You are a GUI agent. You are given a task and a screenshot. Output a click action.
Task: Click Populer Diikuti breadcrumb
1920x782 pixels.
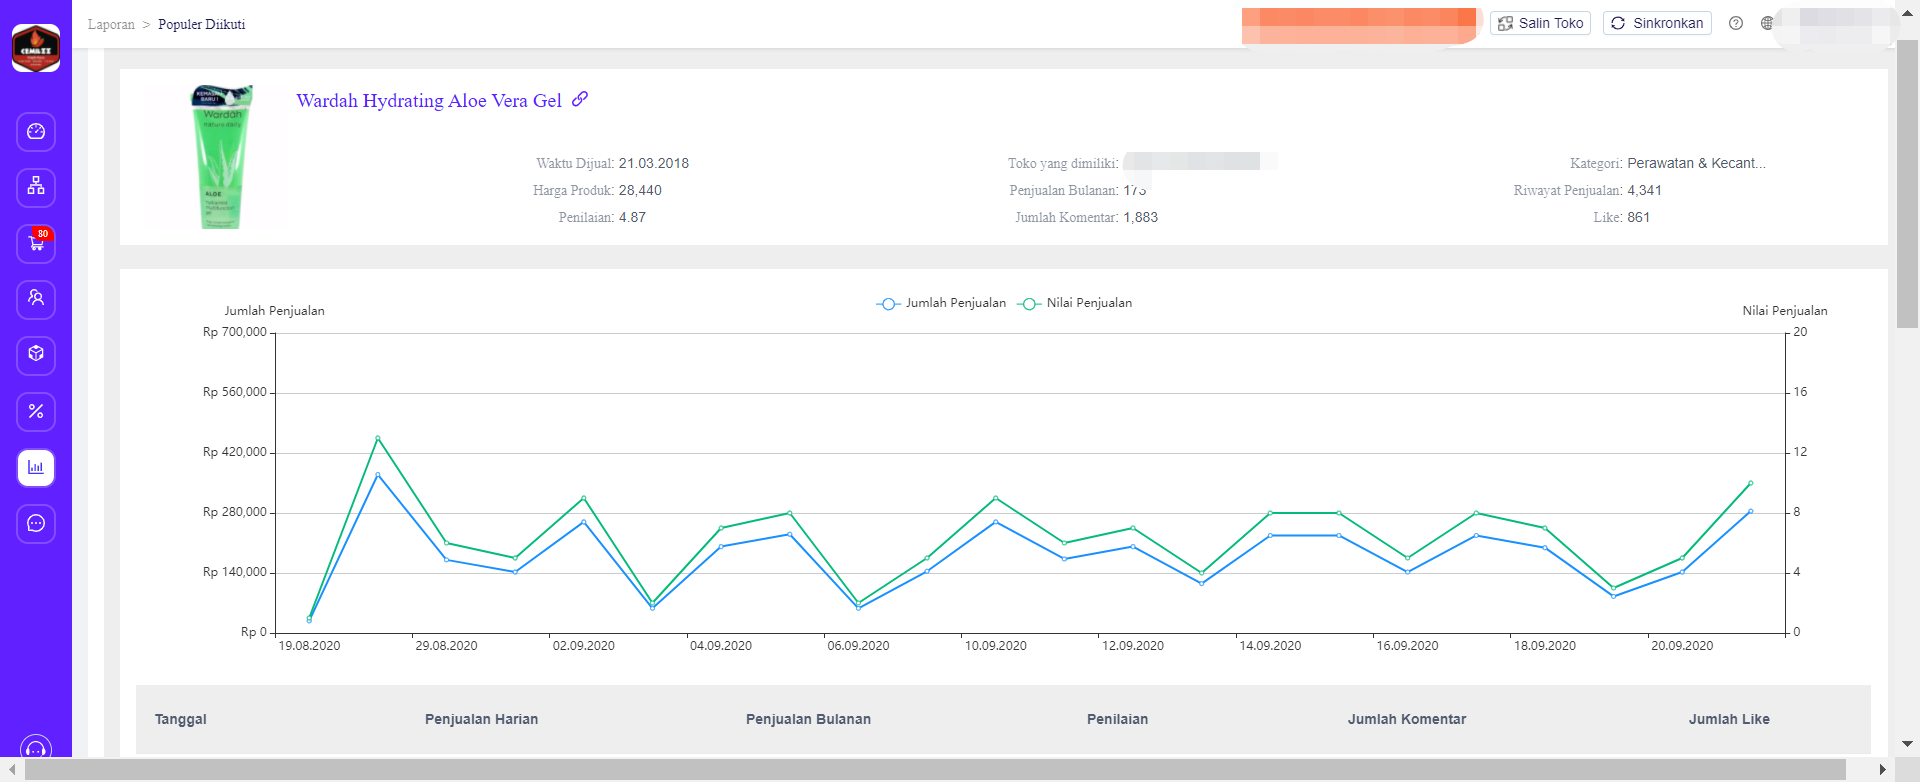point(201,24)
